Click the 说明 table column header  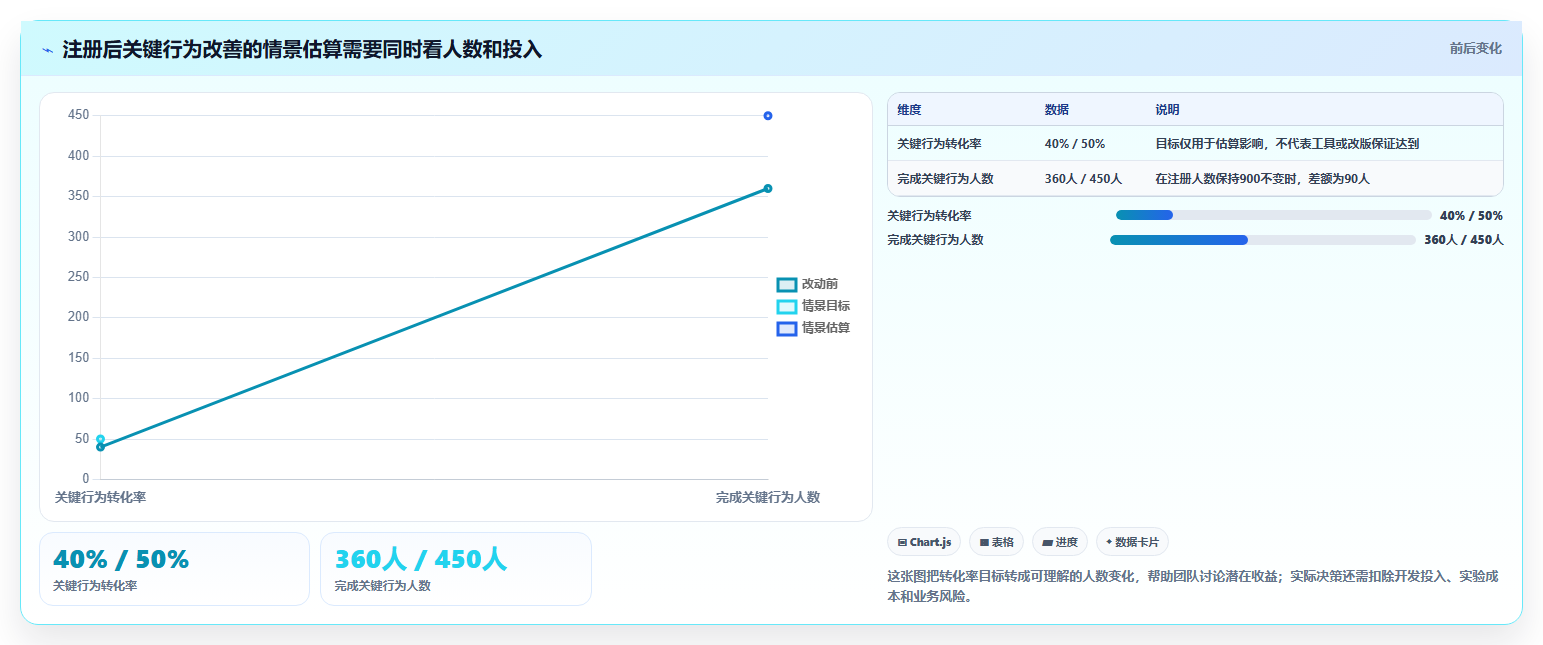point(1168,109)
